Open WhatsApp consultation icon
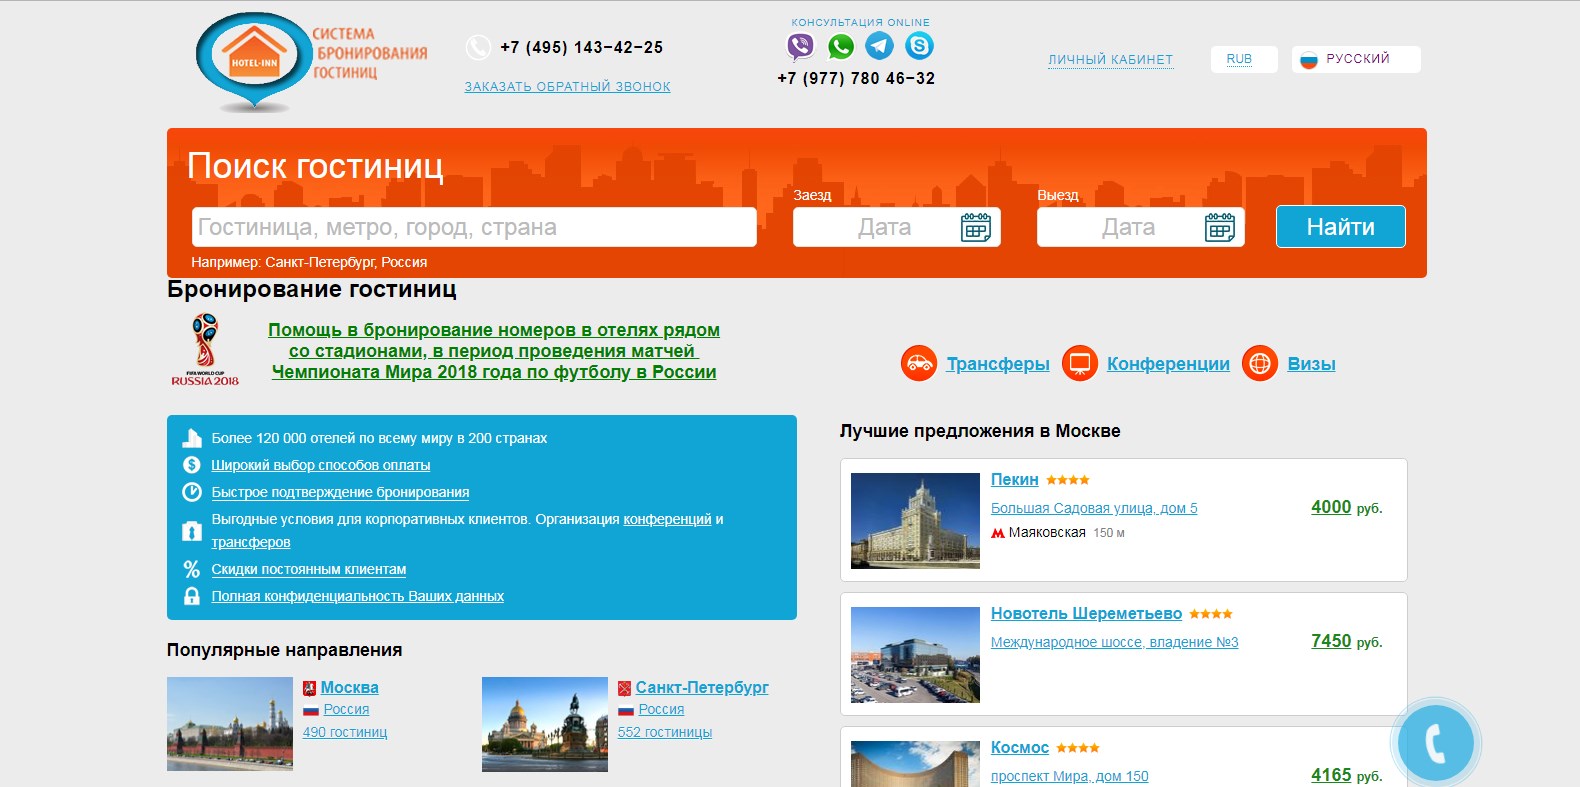The image size is (1580, 787). coord(840,46)
